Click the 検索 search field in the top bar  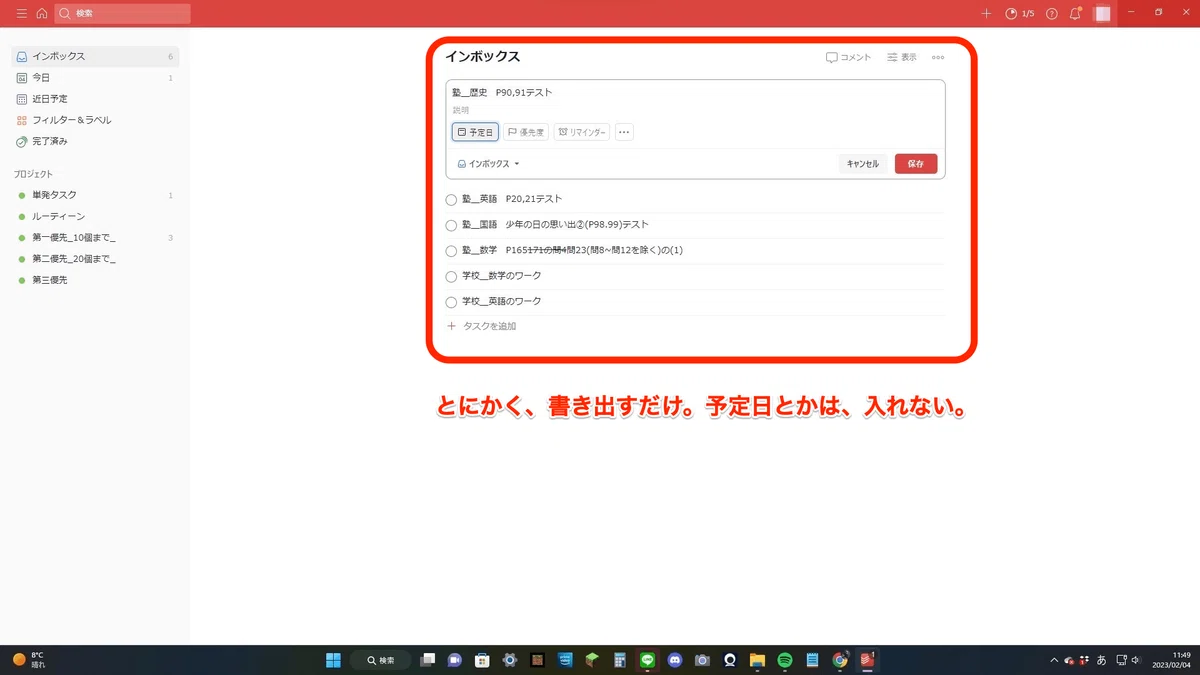click(123, 14)
